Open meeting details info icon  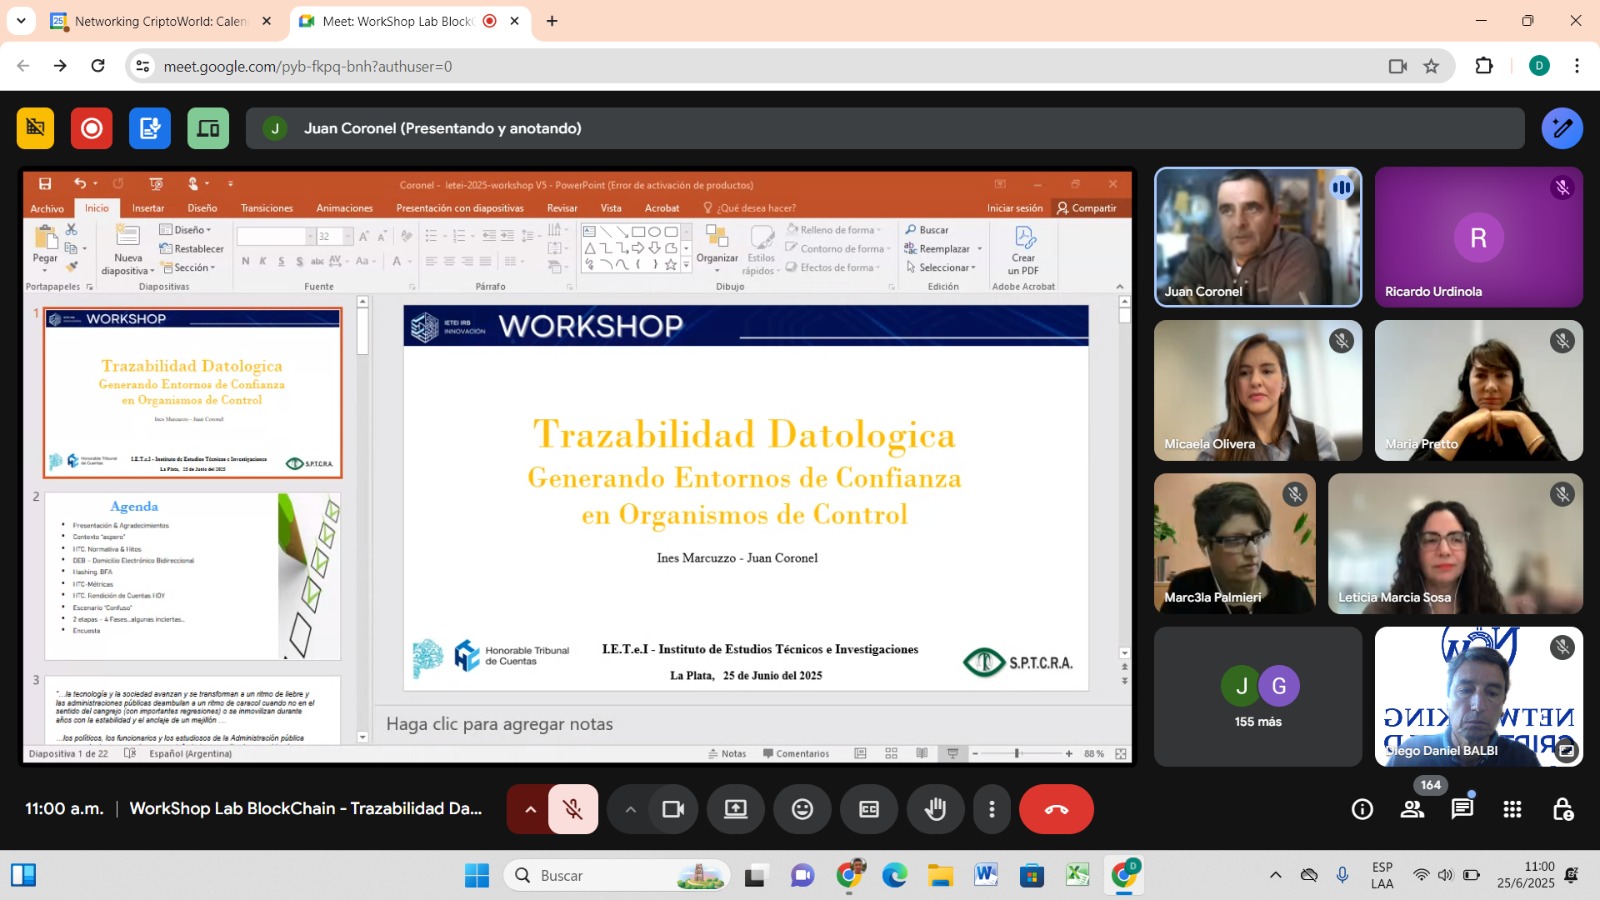1362,809
